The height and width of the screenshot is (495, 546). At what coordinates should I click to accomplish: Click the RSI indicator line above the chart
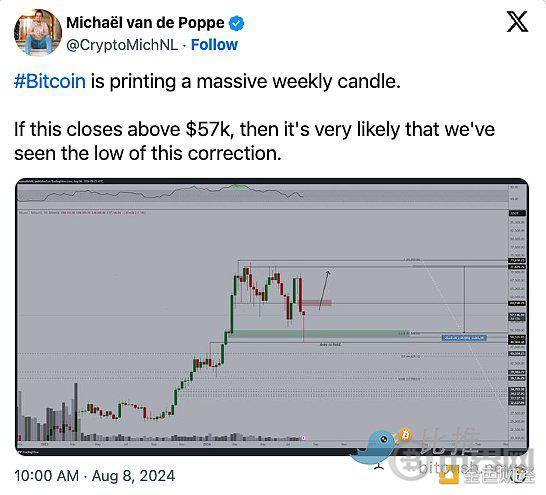pyautogui.click(x=160, y=193)
